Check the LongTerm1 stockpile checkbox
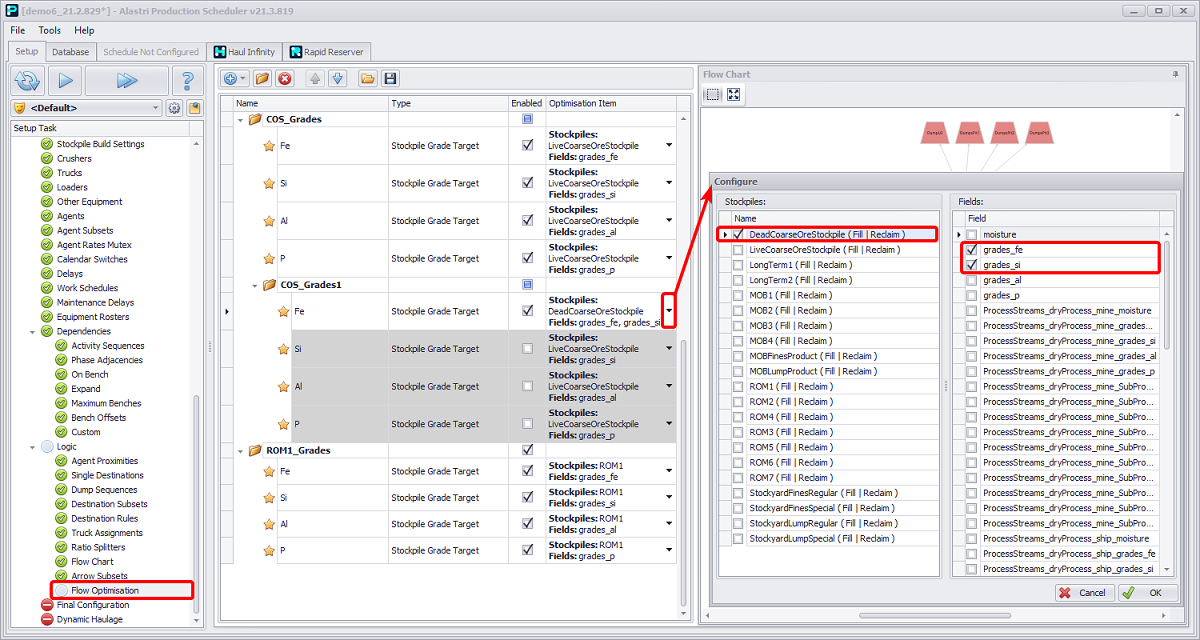This screenshot has height=640, width=1200. 738,265
